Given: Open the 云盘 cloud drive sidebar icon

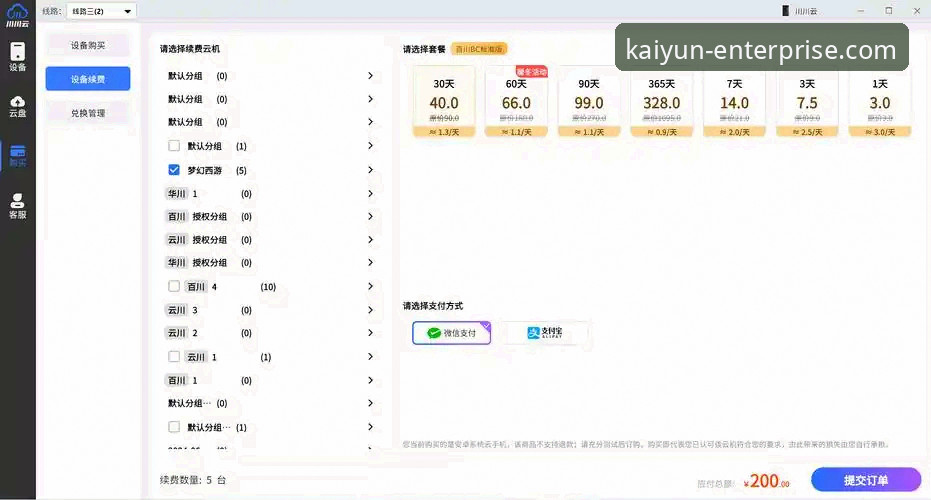Looking at the screenshot, I should [x=17, y=106].
